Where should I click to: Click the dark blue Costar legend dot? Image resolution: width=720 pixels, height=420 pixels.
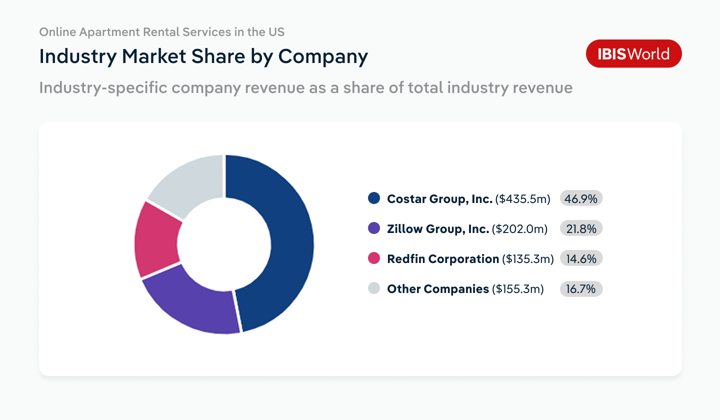pyautogui.click(x=374, y=199)
